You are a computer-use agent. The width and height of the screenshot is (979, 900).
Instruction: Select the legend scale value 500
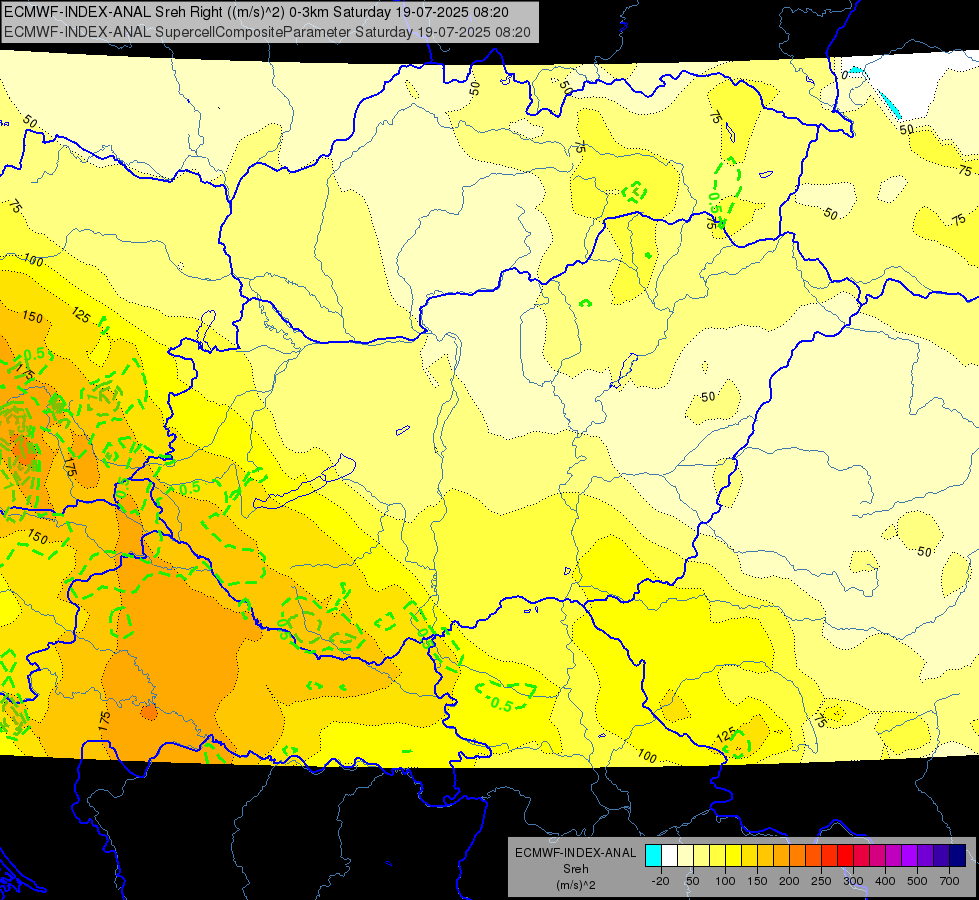tap(917, 881)
